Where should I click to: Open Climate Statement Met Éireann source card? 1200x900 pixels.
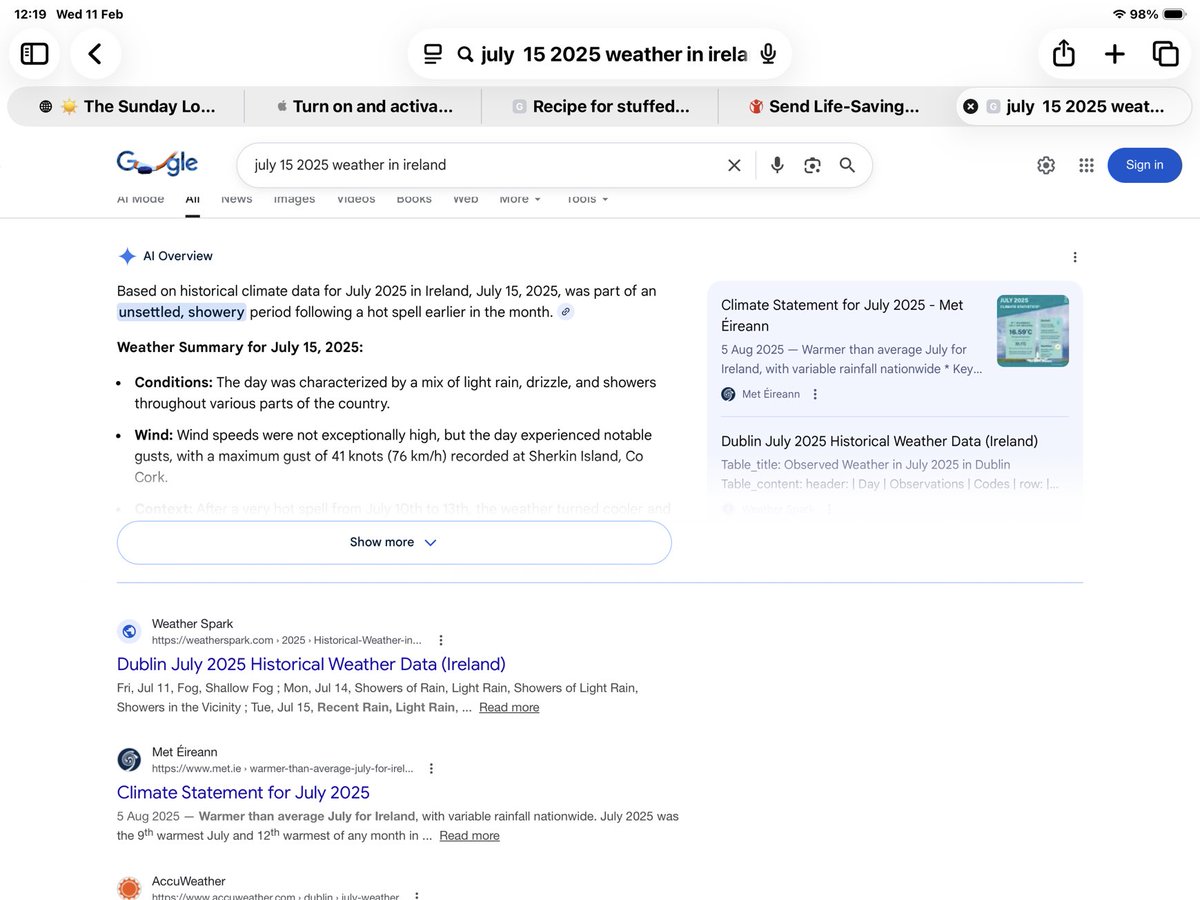842,315
